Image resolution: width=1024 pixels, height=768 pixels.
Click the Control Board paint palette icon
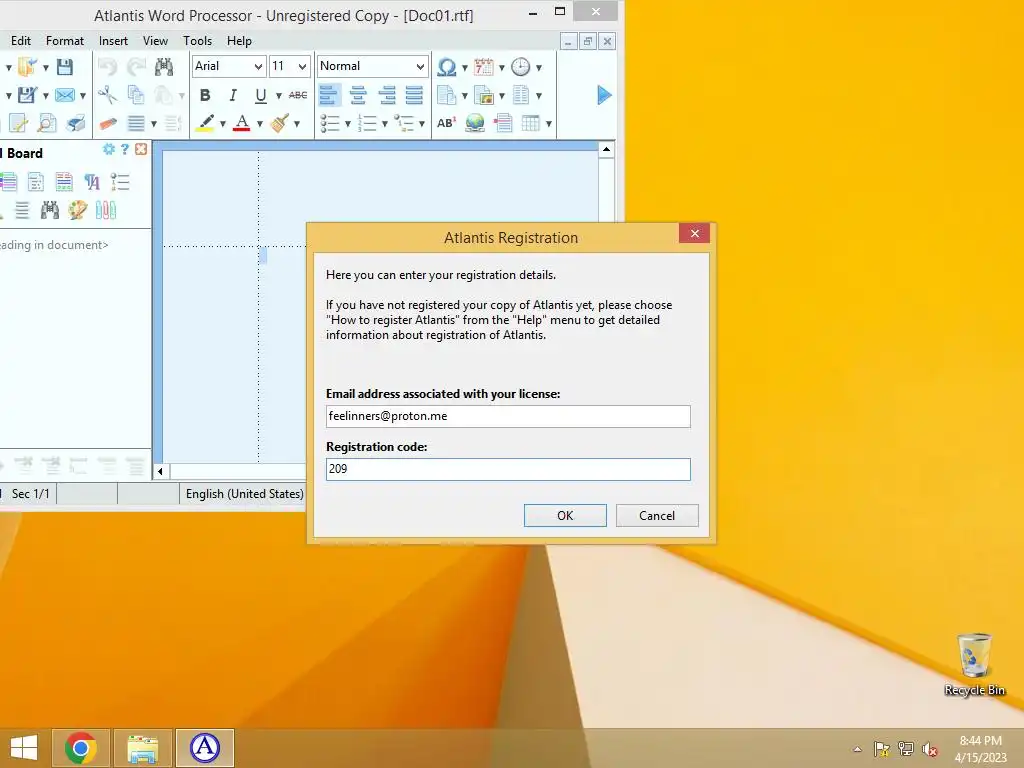pyautogui.click(x=77, y=210)
